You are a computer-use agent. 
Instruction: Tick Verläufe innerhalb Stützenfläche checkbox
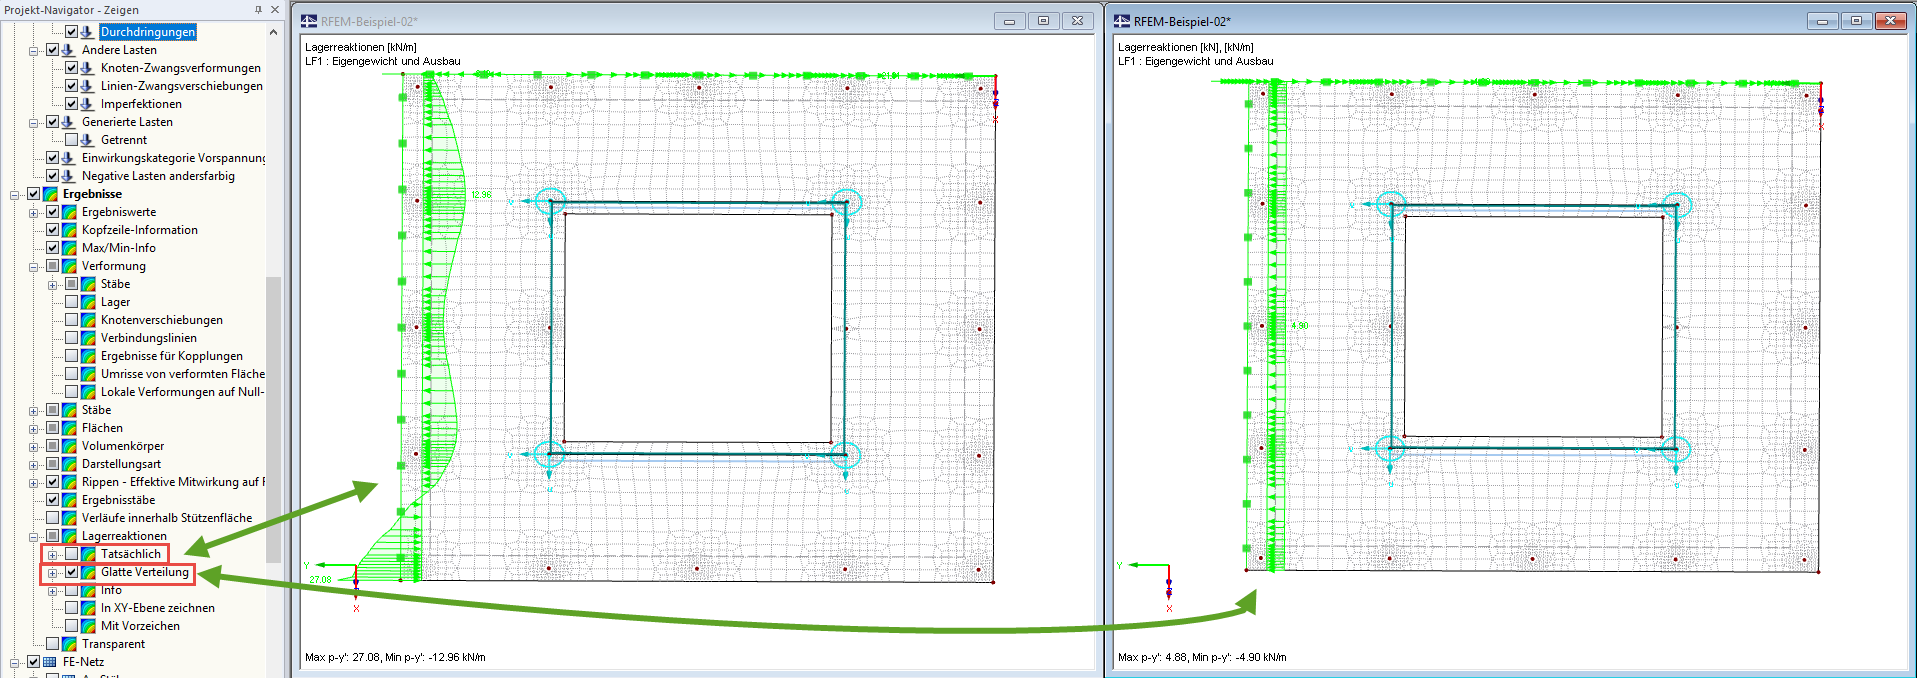(53, 518)
